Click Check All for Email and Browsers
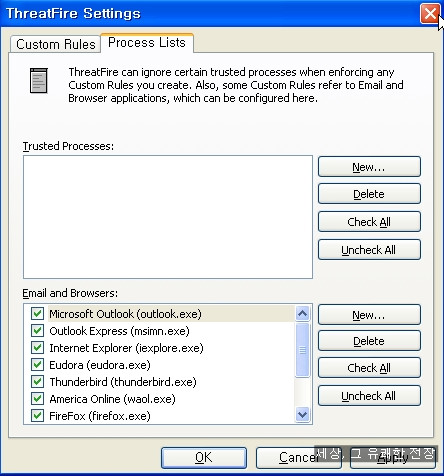The image size is (444, 476). (x=369, y=368)
